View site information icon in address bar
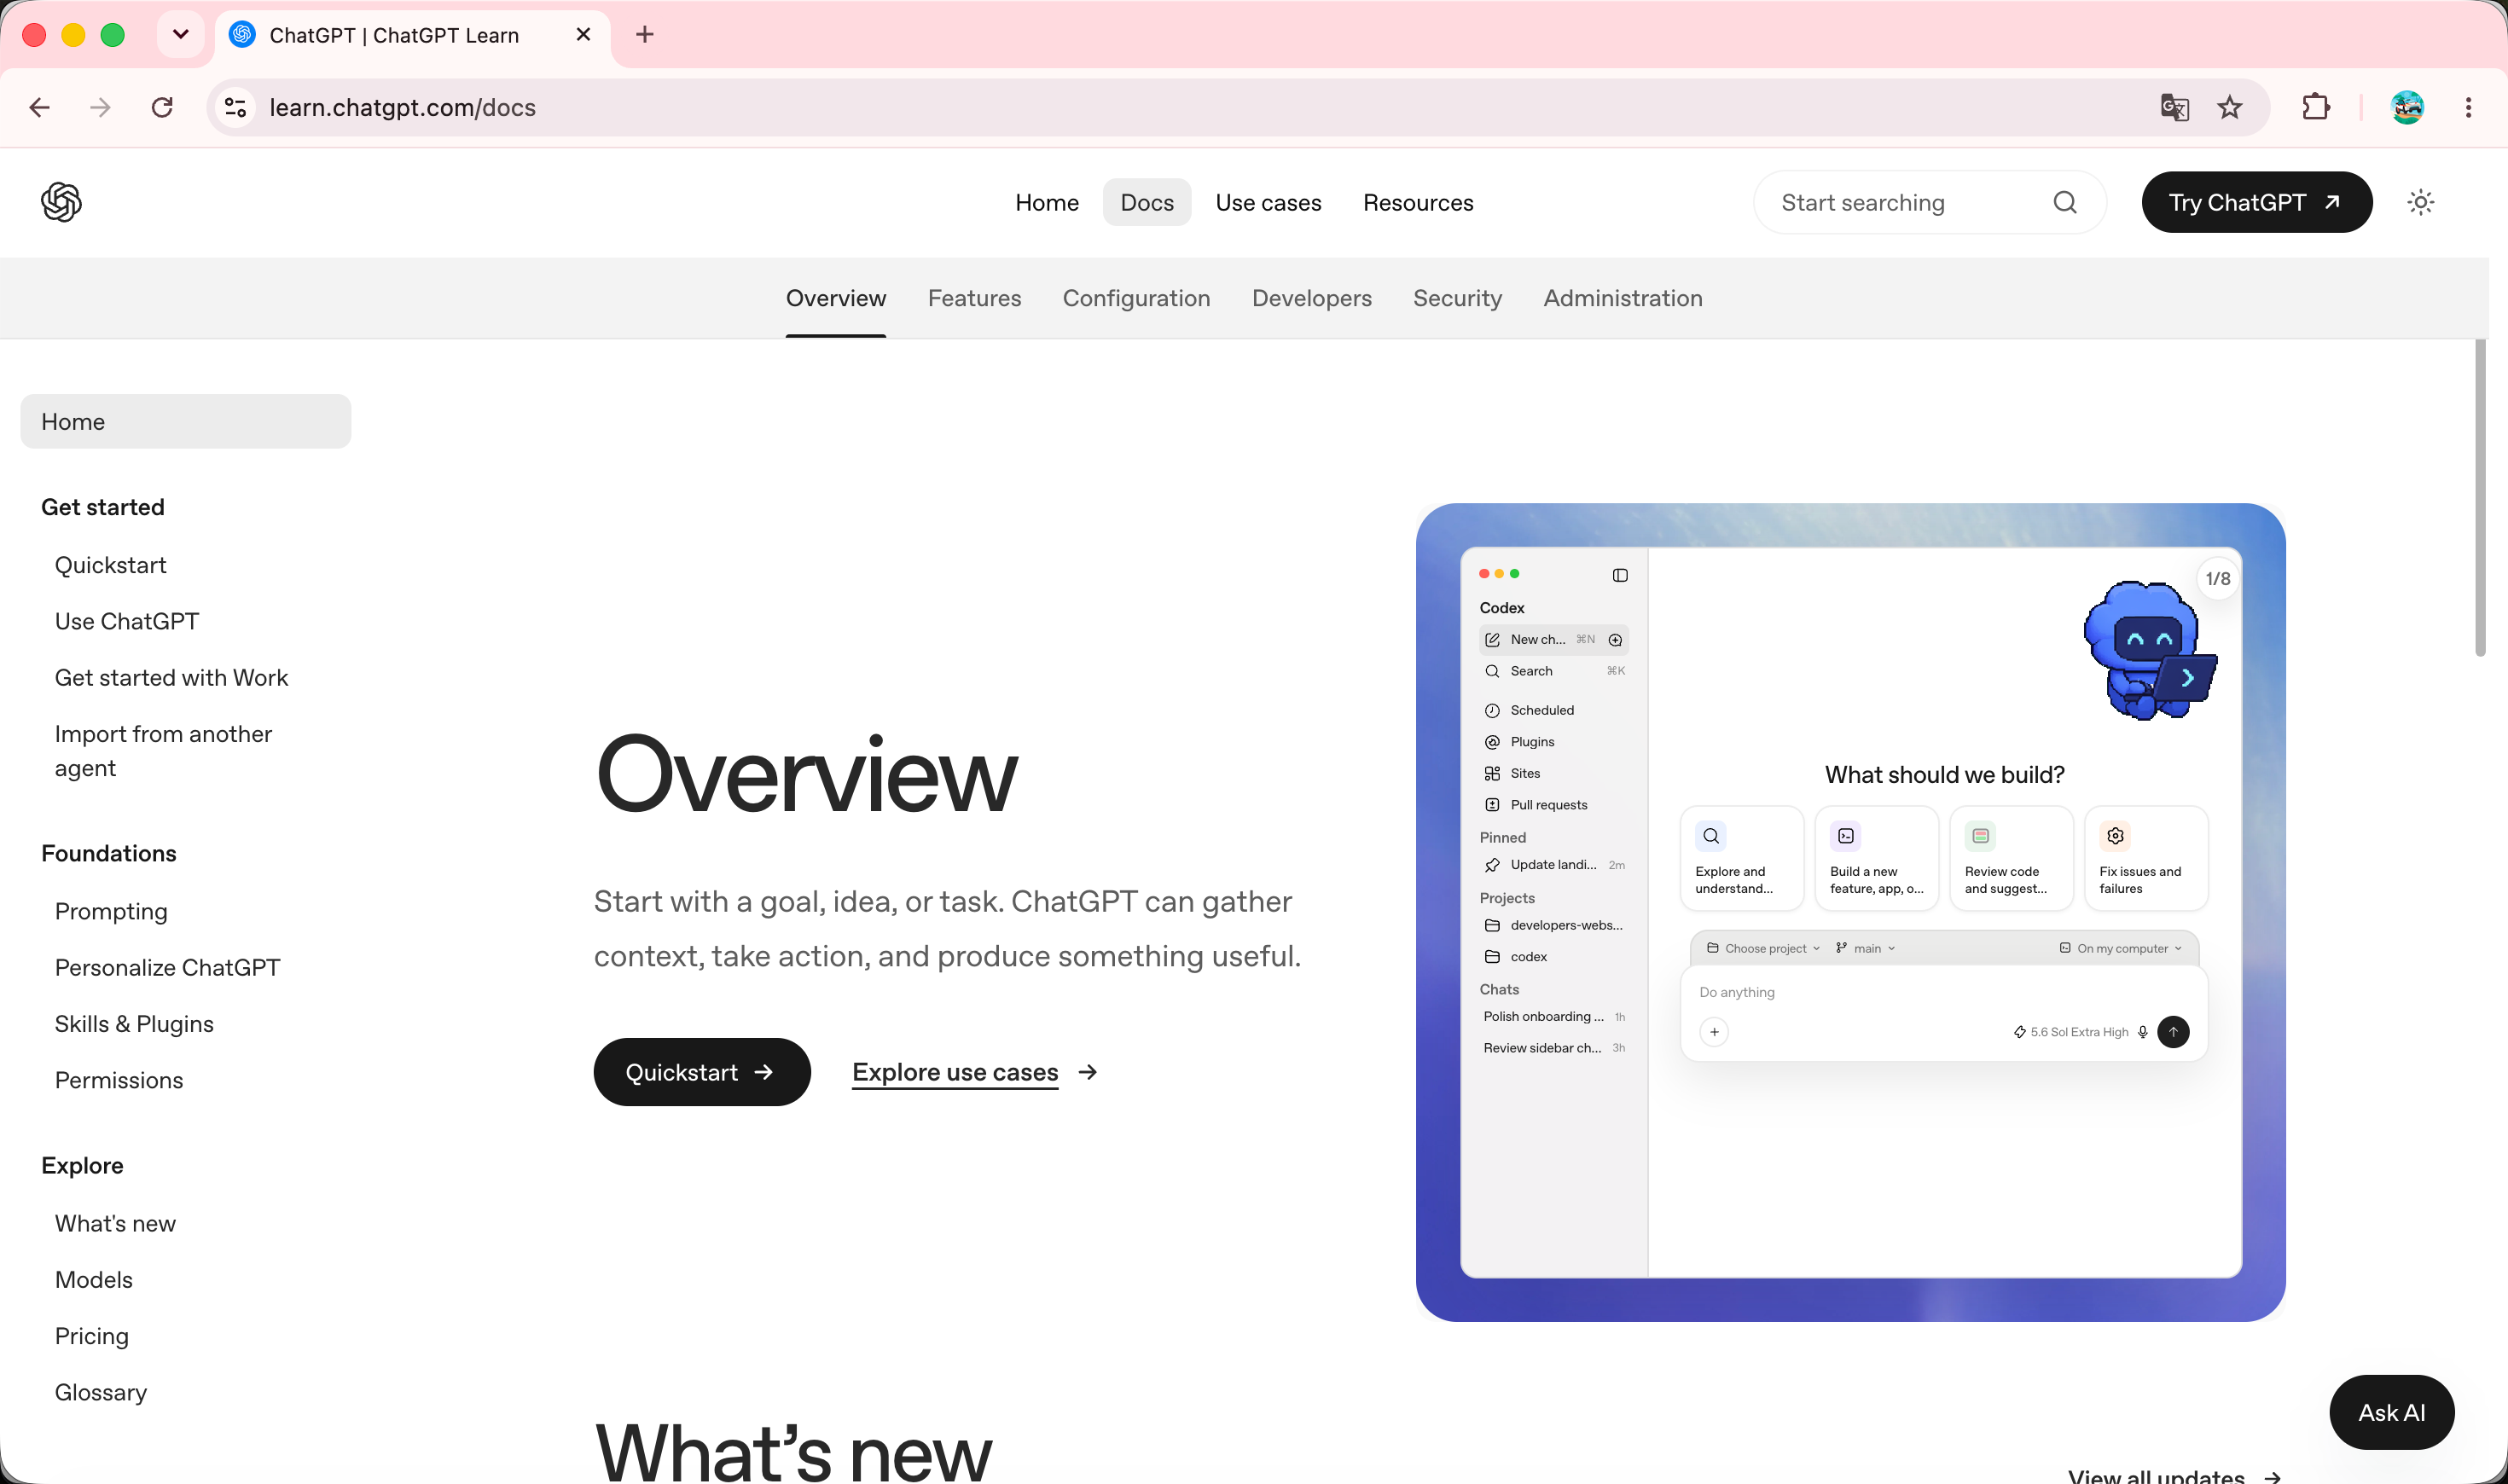This screenshot has width=2508, height=1484. (x=236, y=107)
